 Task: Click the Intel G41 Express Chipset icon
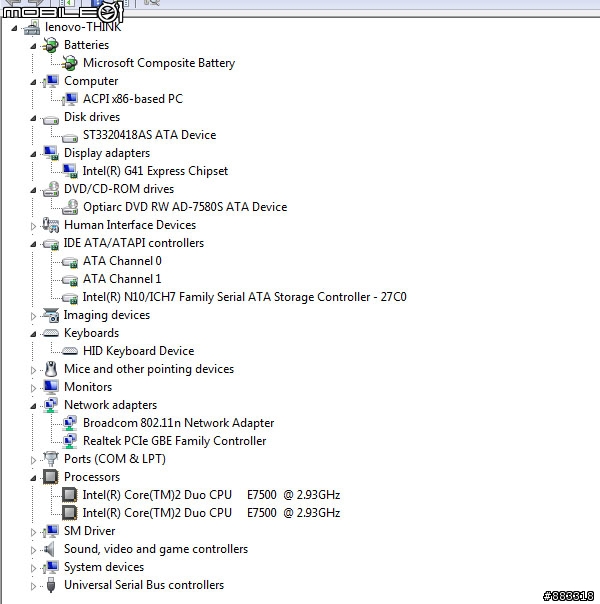pos(69,171)
